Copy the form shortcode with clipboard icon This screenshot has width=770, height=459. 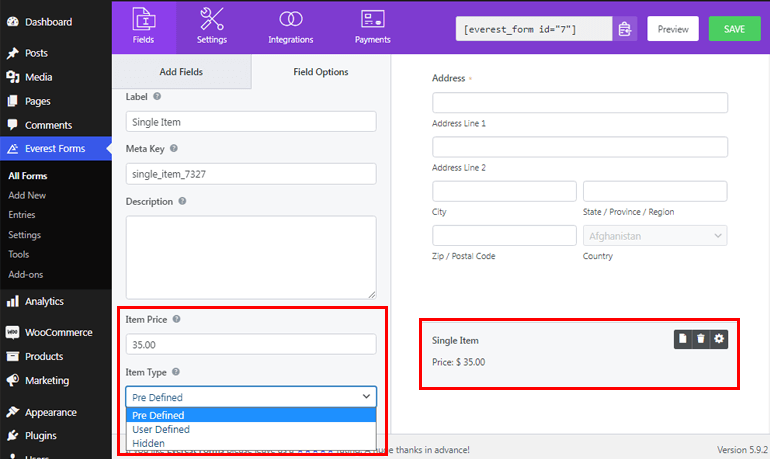point(625,29)
